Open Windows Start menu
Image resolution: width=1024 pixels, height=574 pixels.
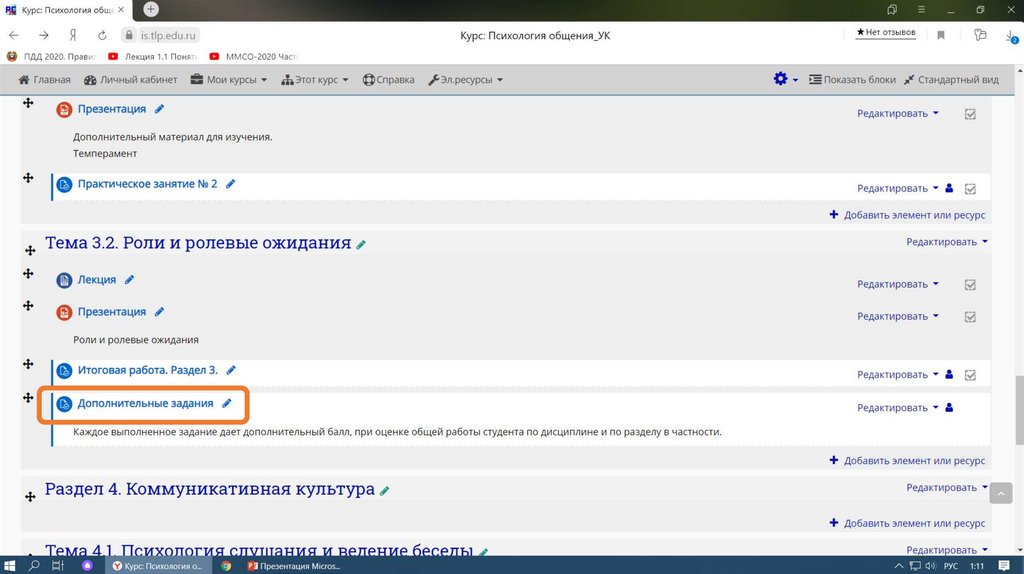click(9, 566)
